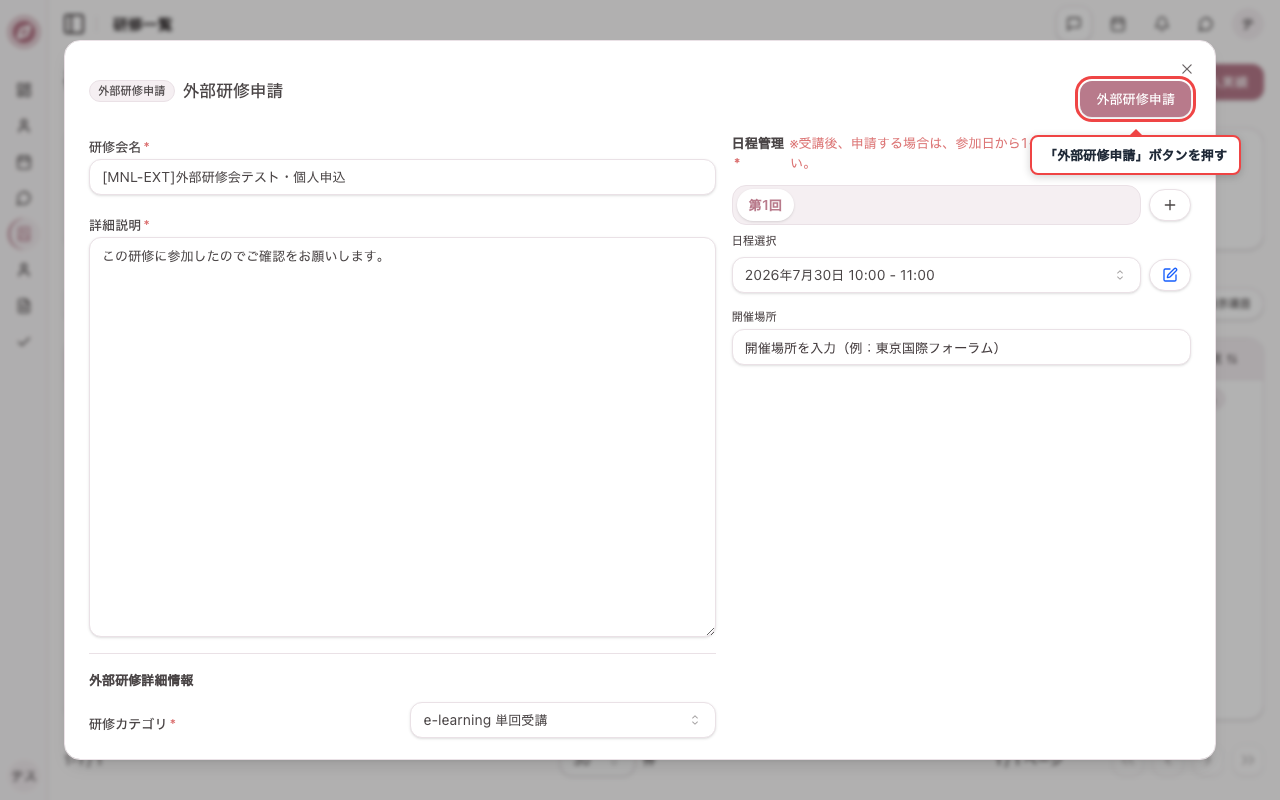Open the square message icon in top bar

[x=1074, y=24]
